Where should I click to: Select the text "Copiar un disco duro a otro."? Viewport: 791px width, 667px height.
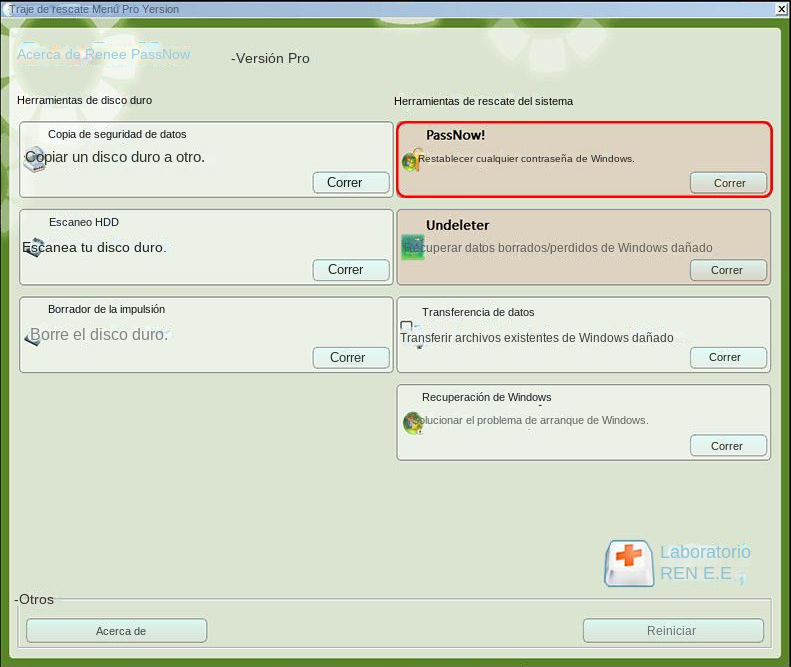coord(116,157)
